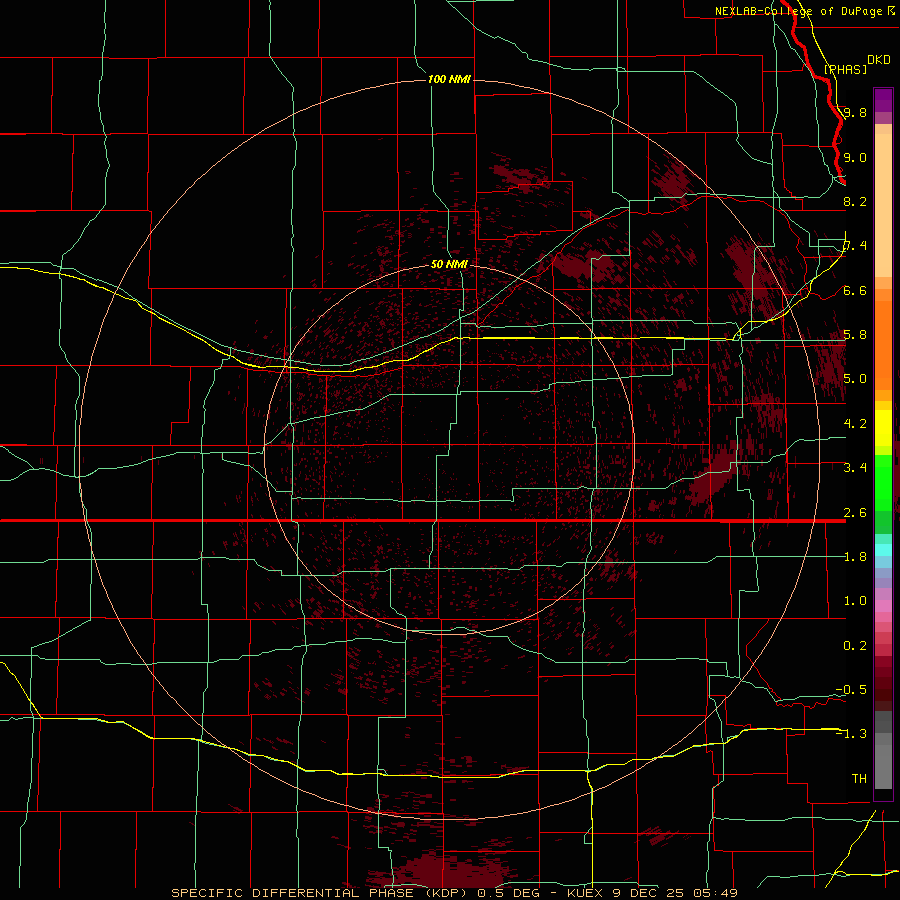The image size is (900, 900).
Task: Click the 4.2 scale value
Action: (855, 424)
